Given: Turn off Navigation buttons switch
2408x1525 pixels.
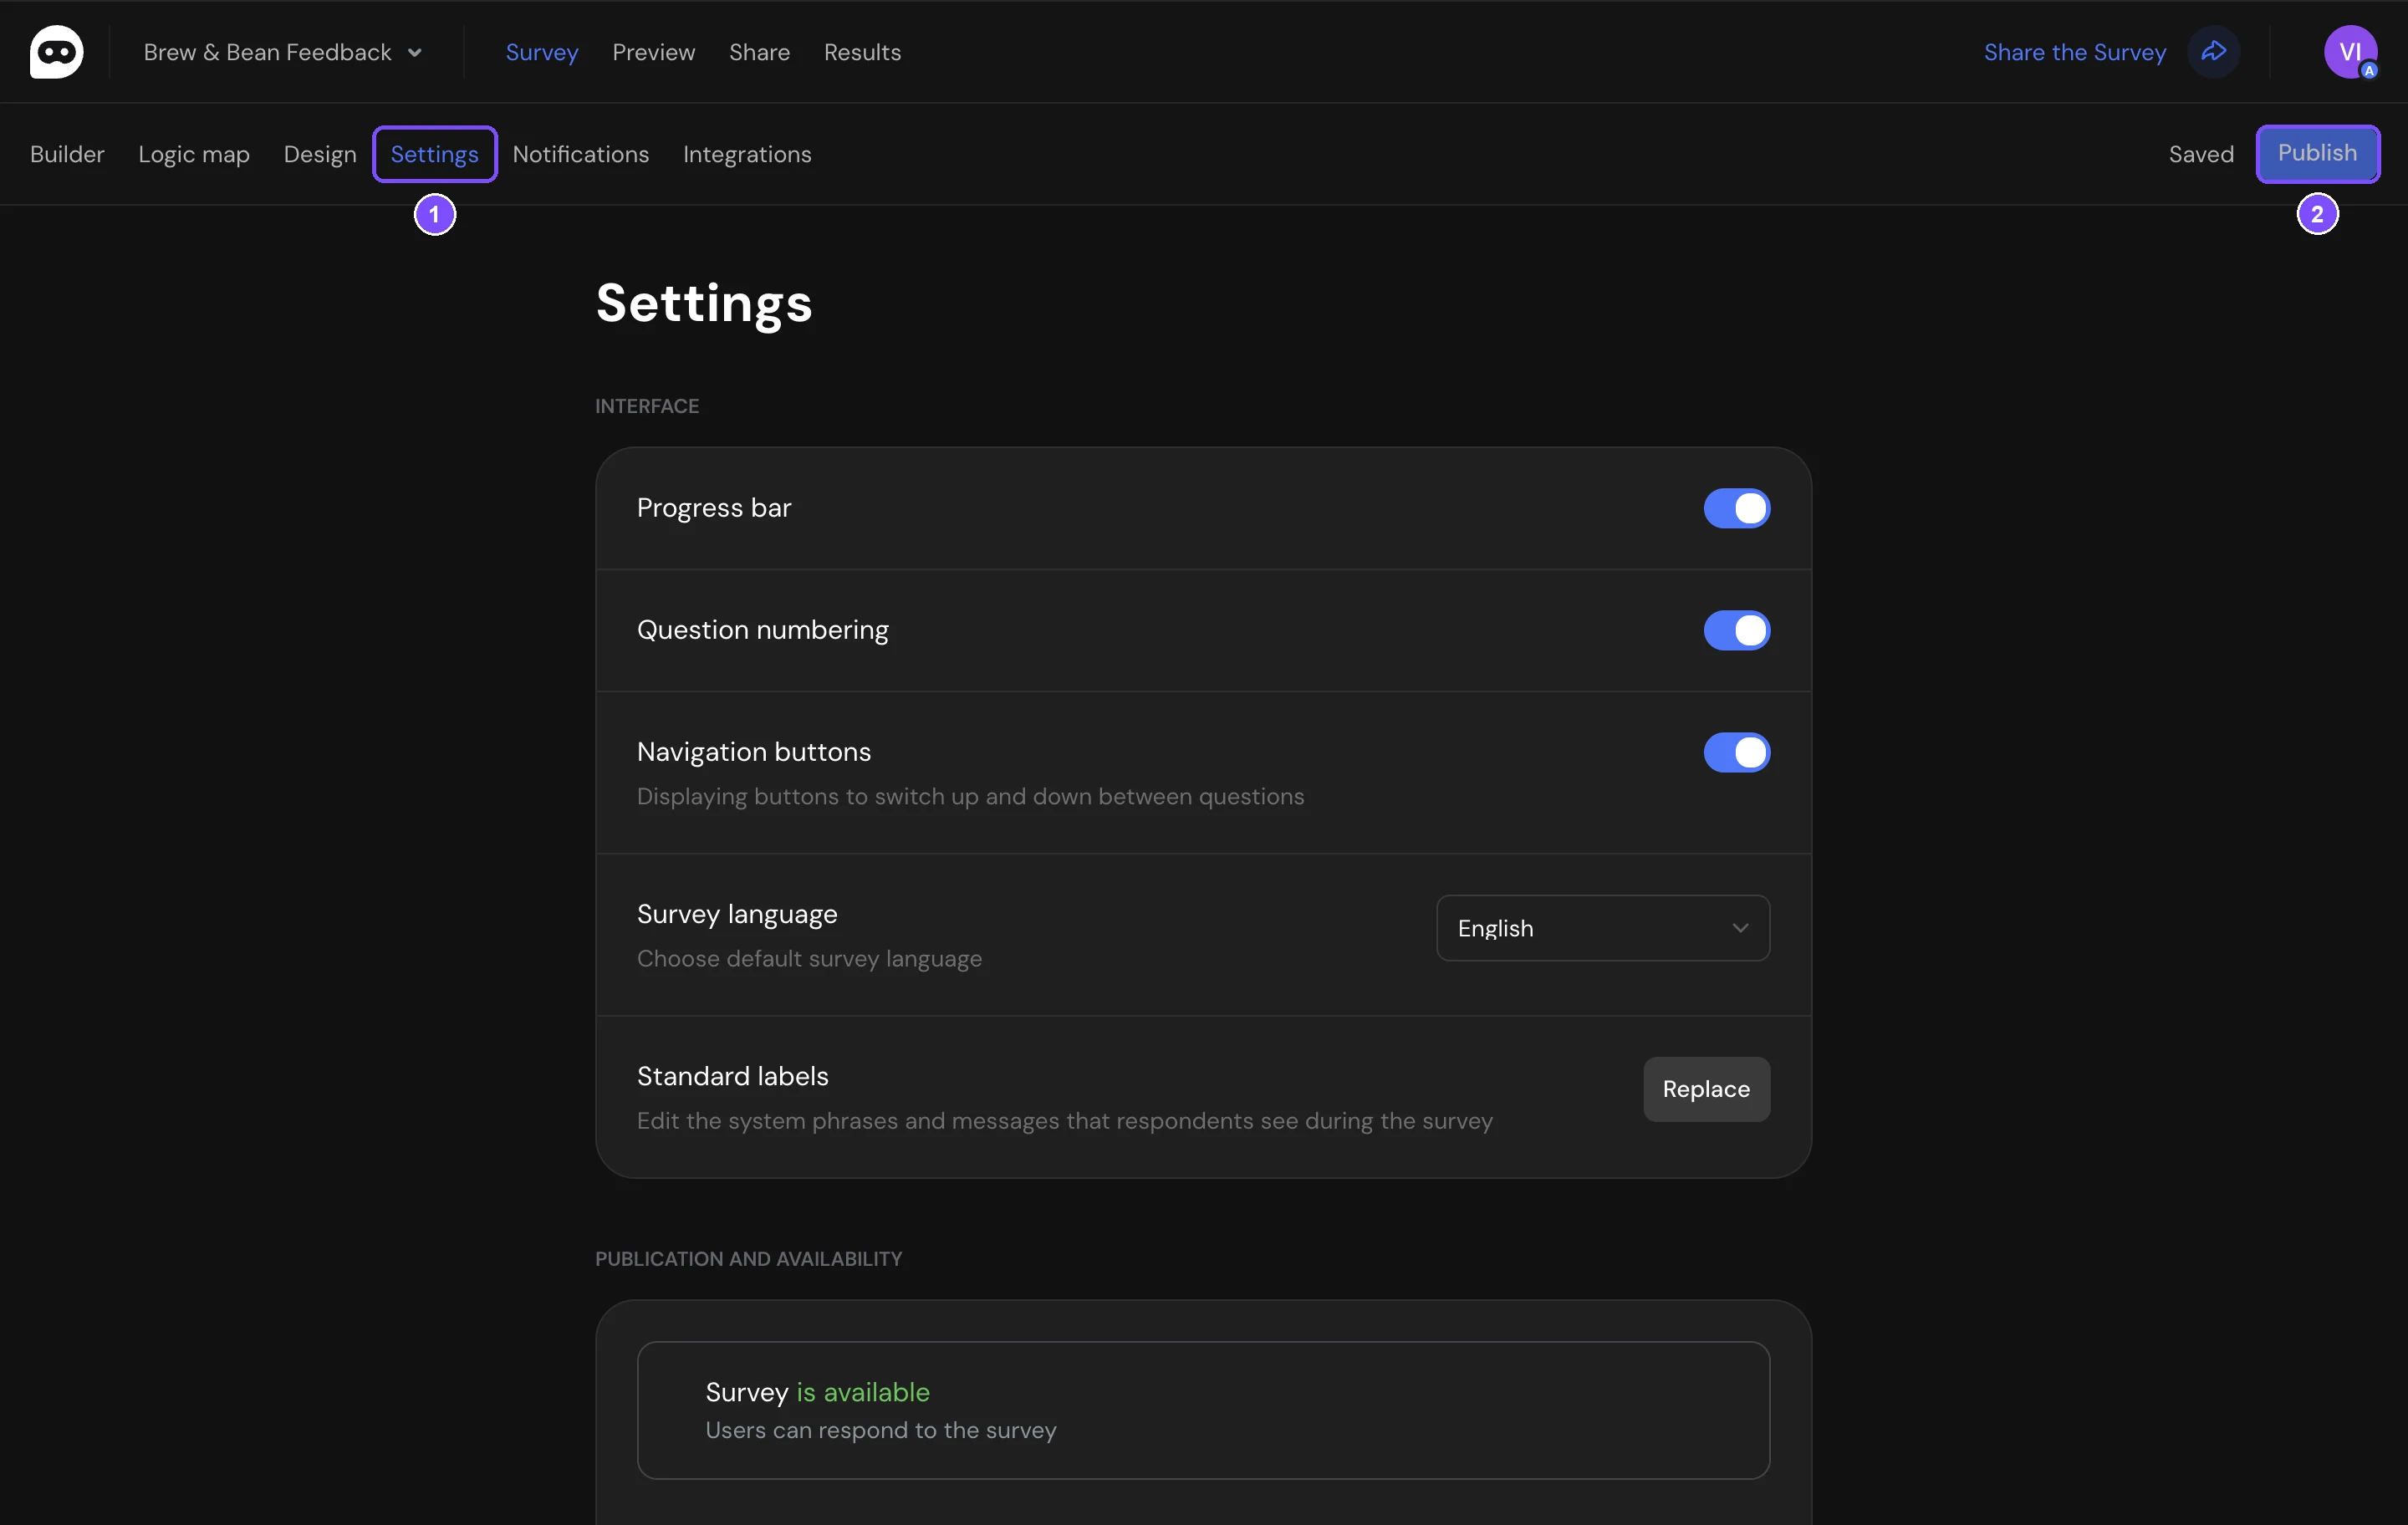Looking at the screenshot, I should tap(1736, 752).
